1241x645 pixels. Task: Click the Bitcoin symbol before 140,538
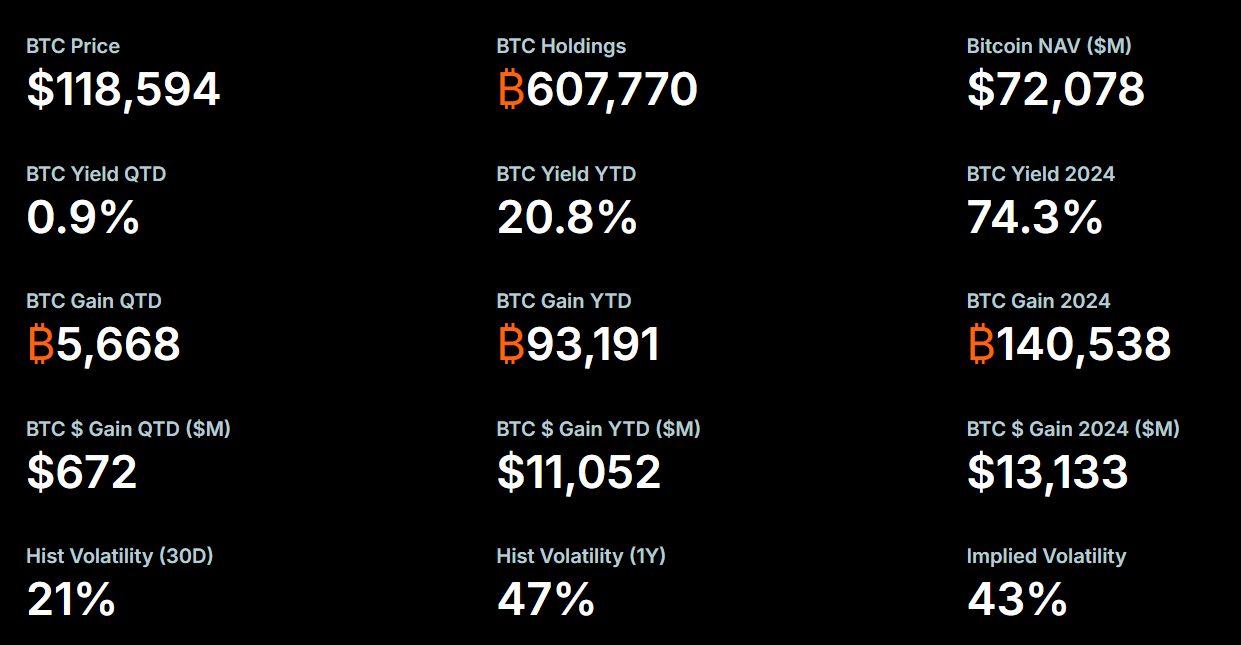[x=981, y=345]
